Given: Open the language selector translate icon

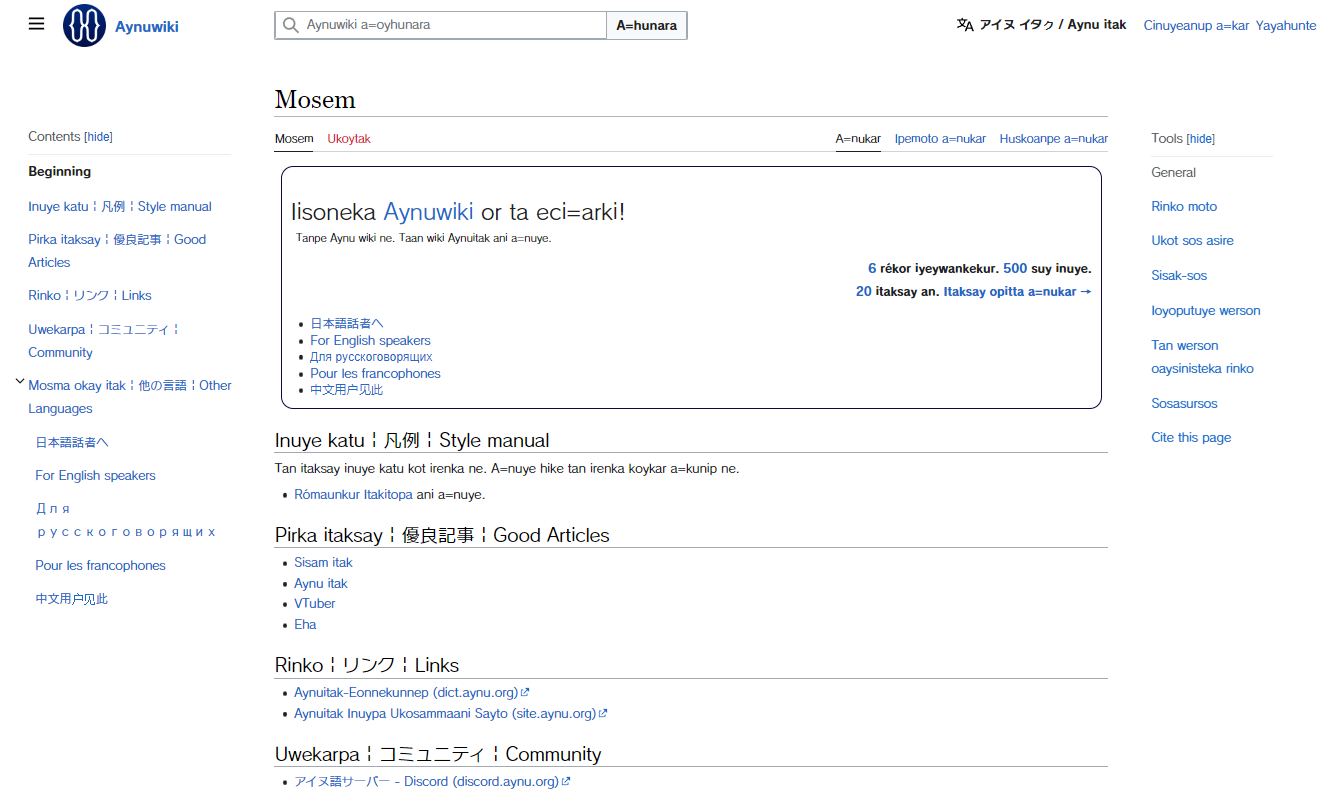Looking at the screenshot, I should [964, 25].
